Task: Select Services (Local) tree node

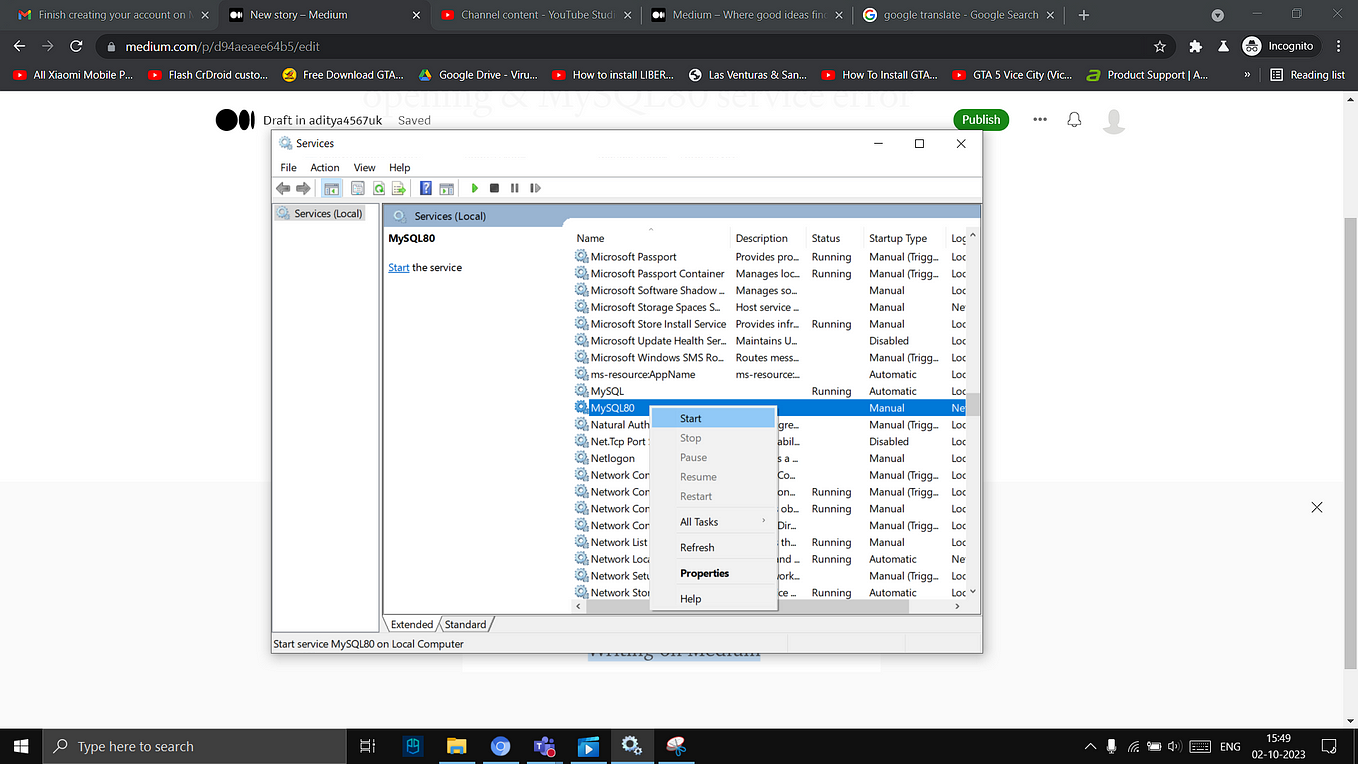Action: pyautogui.click(x=319, y=213)
